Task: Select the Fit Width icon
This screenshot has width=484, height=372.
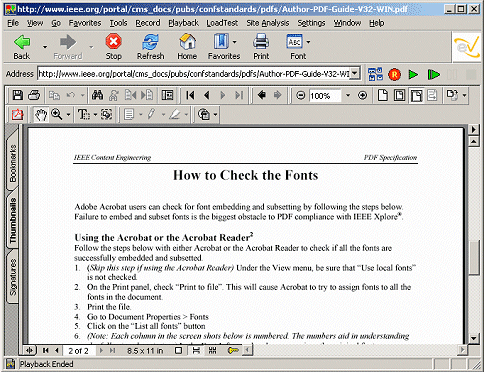Action: (416, 96)
